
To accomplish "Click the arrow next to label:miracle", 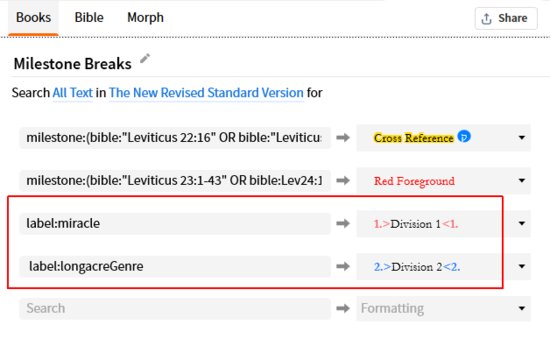I will coord(343,224).
